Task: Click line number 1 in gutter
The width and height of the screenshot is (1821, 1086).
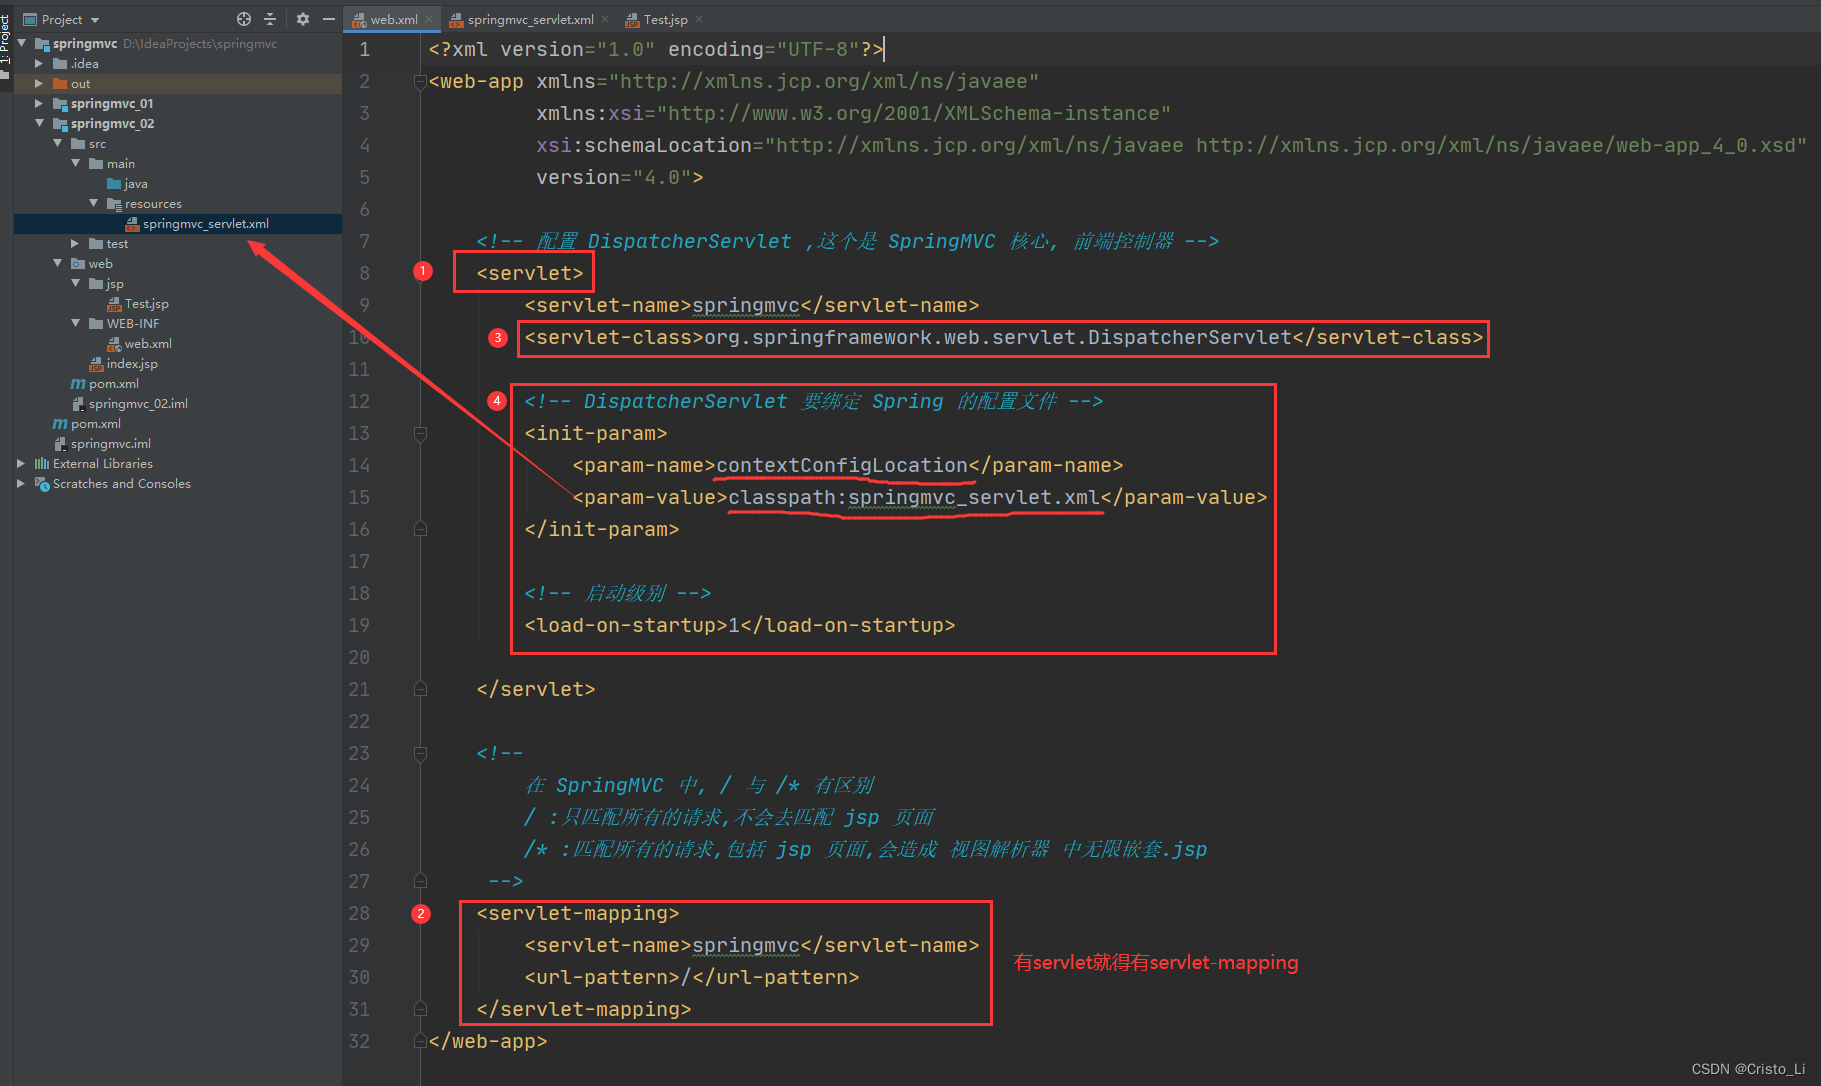Action: point(364,49)
